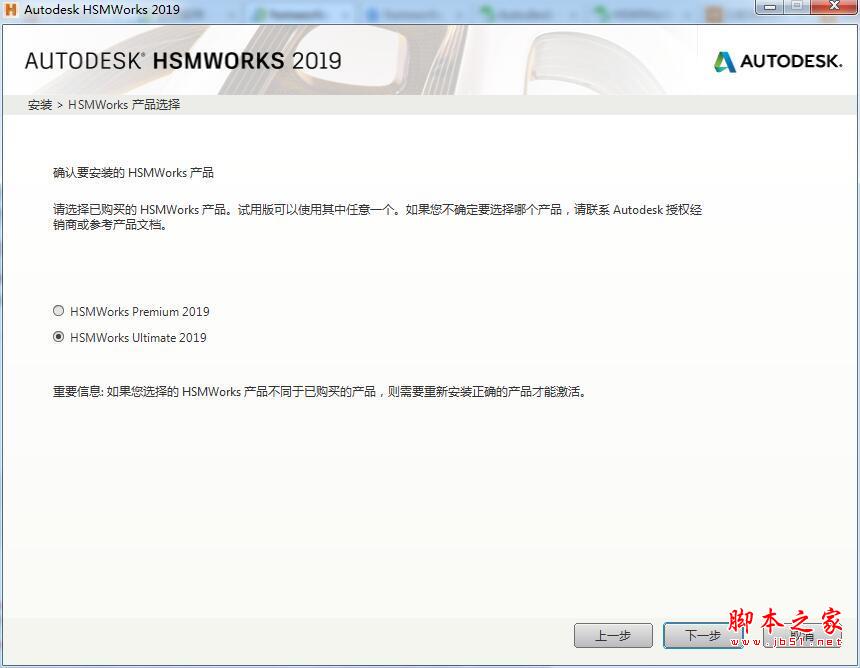Select the HSMWorks Premium 2019 option
Viewport: 860px width, 668px height.
click(x=58, y=310)
